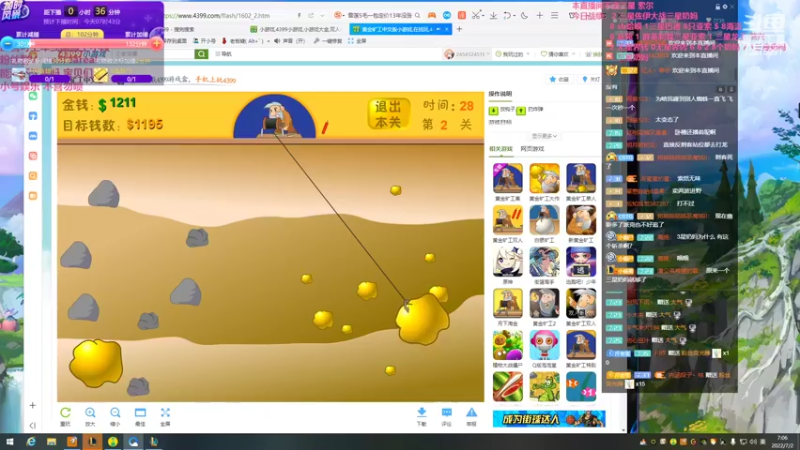The image size is (800, 450).
Task: Click the scissors screenshot toolbar icon
Action: (x=477, y=16)
